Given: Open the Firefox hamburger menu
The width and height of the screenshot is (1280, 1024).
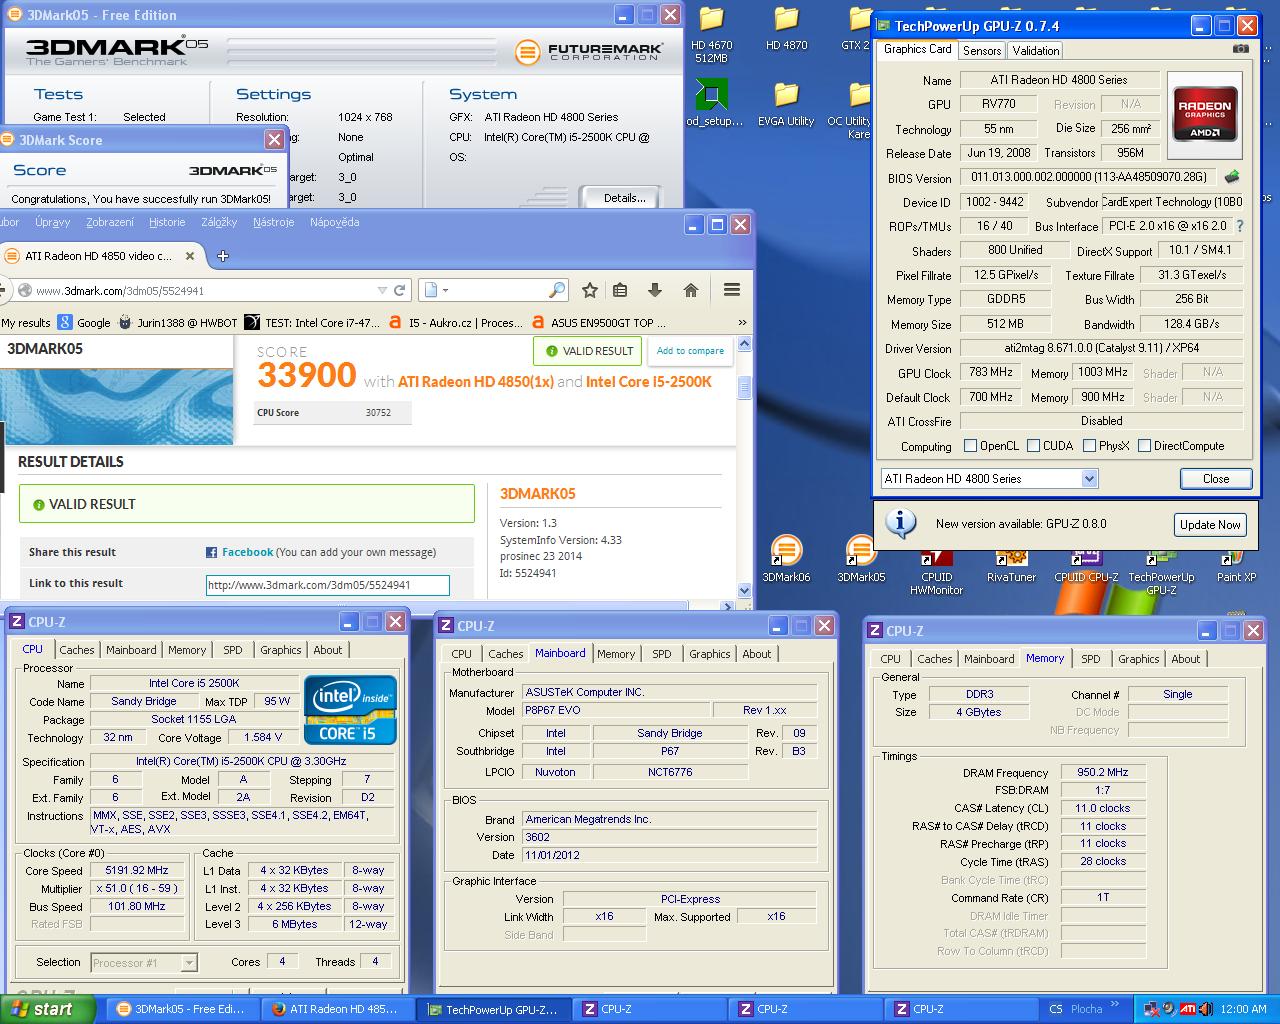Looking at the screenshot, I should point(732,290).
